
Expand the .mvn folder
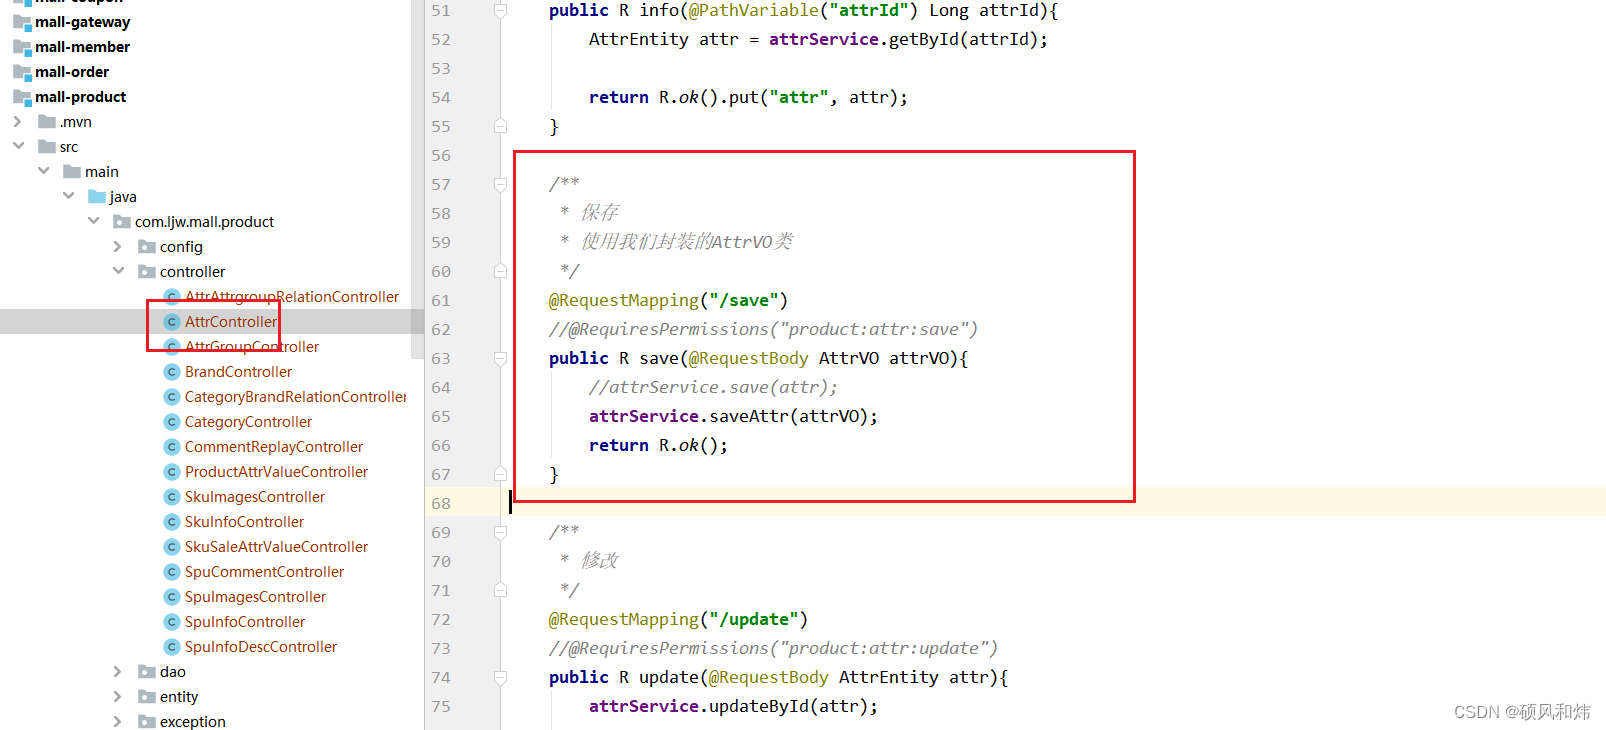[x=18, y=121]
